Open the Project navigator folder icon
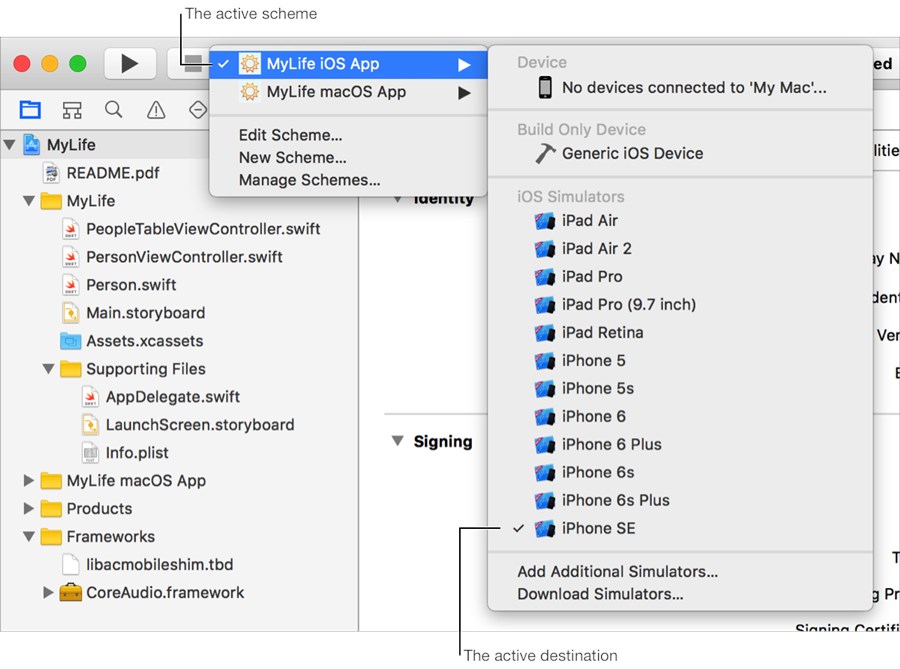900x669 pixels. click(x=30, y=109)
